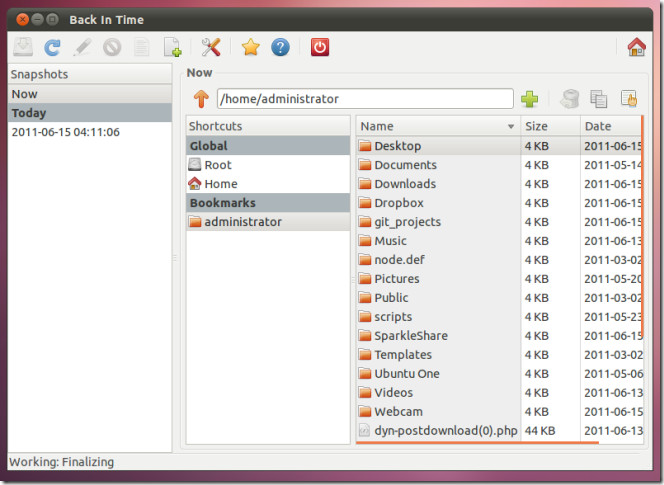
Task: Open settings with the tools icon
Action: click(211, 47)
